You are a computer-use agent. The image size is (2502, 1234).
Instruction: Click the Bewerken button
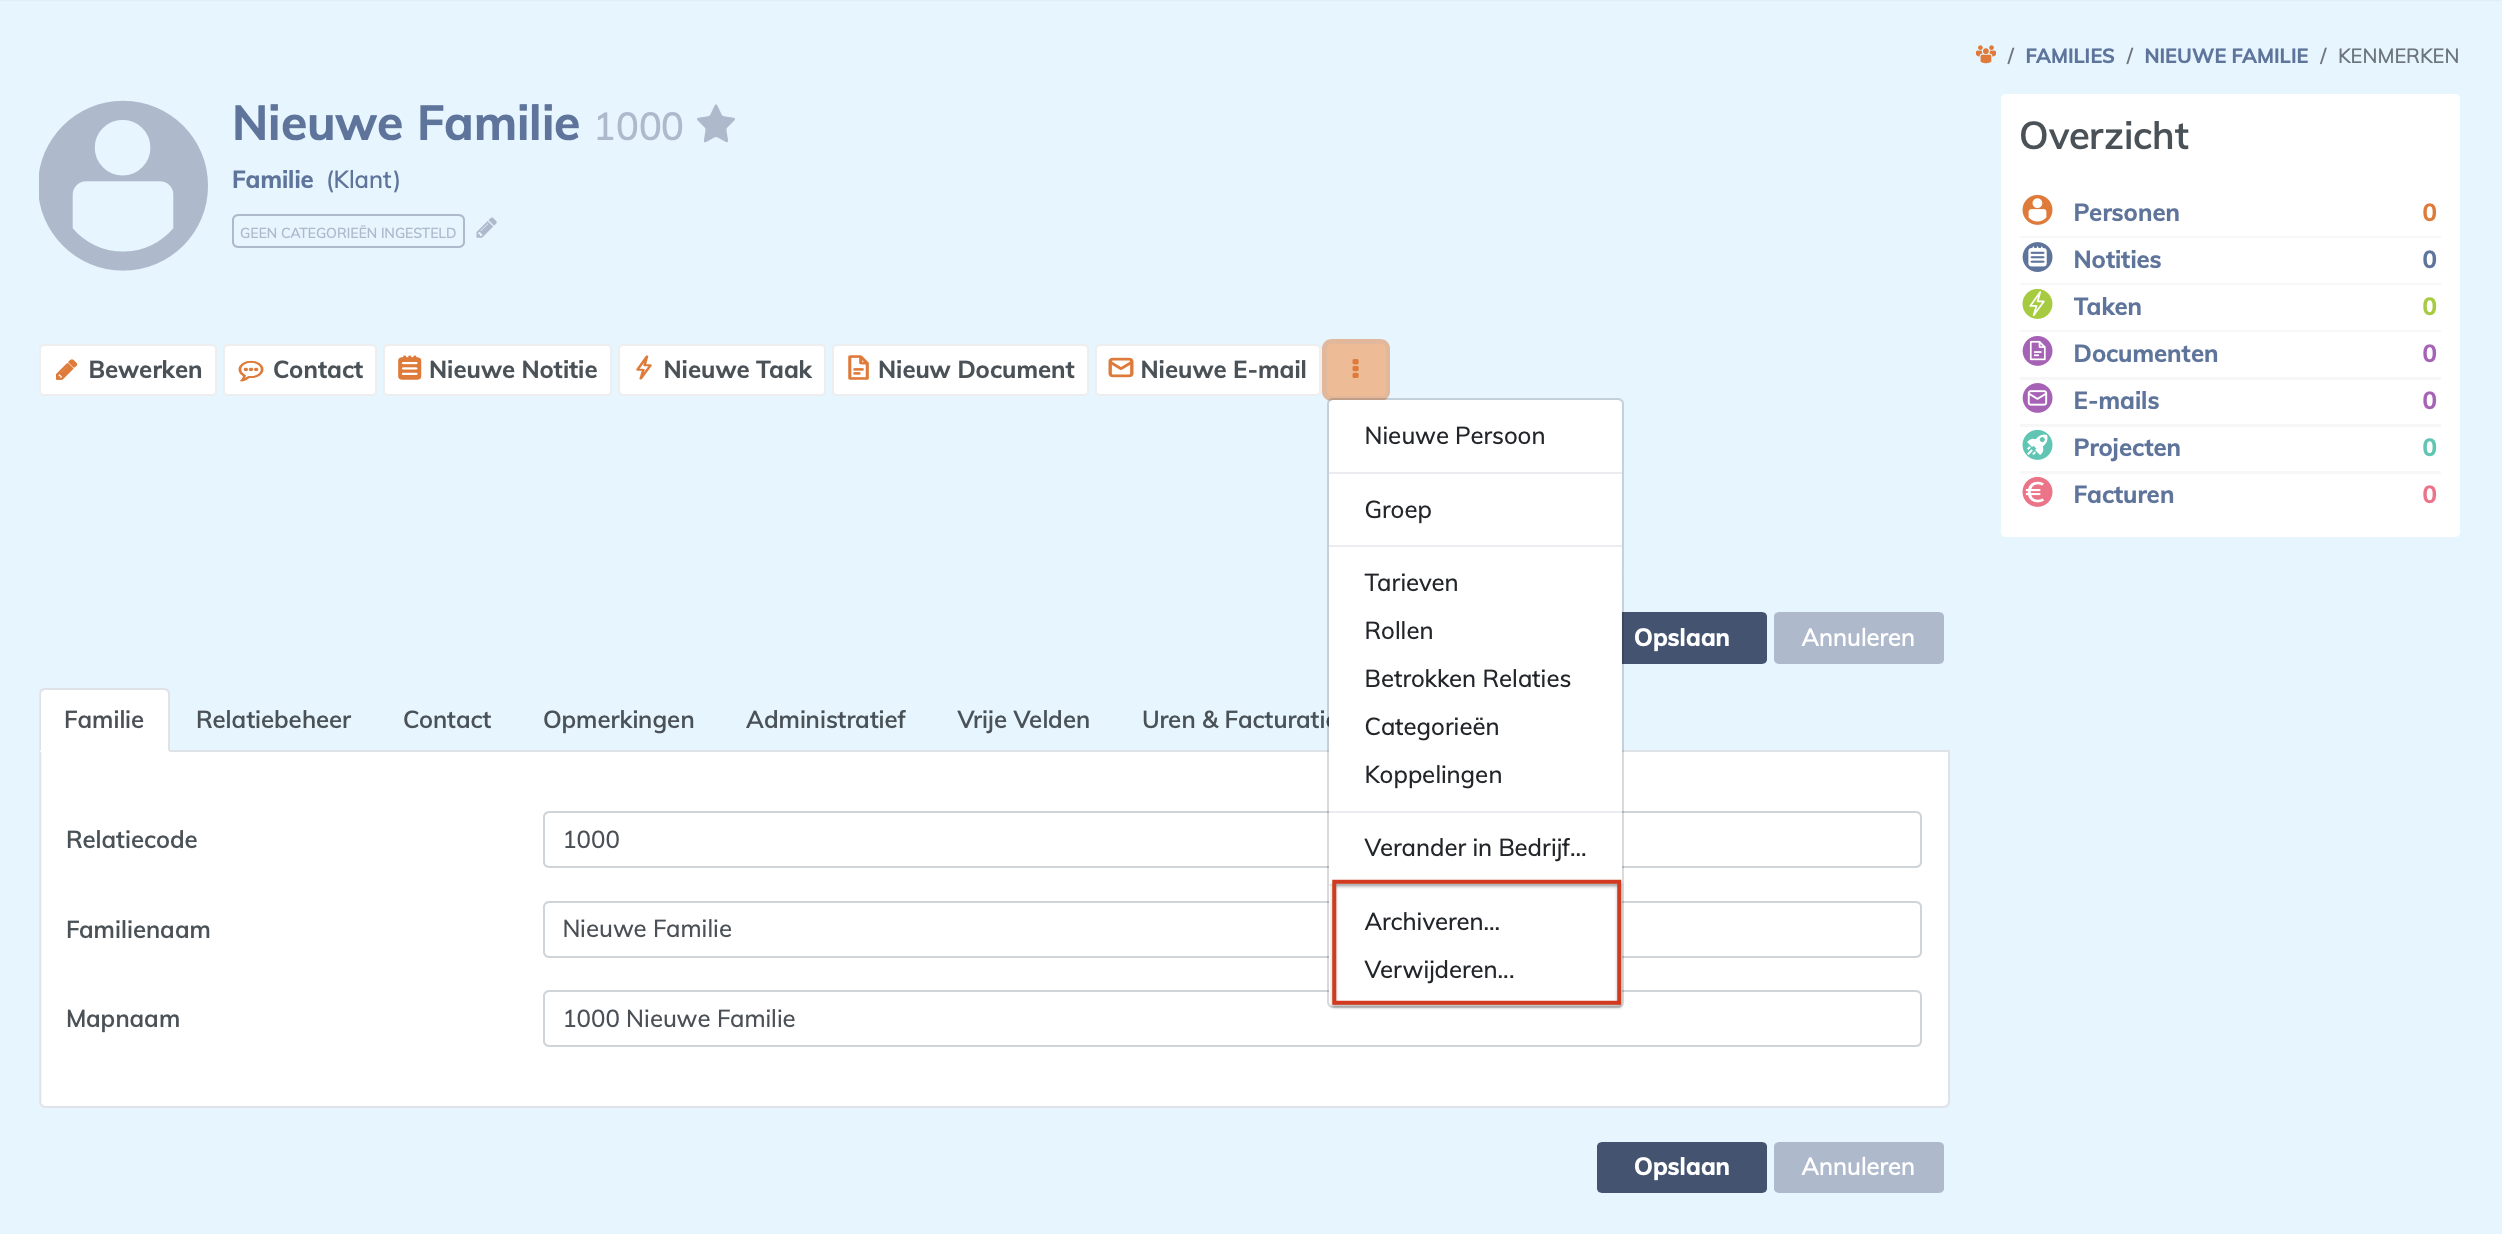[x=128, y=370]
